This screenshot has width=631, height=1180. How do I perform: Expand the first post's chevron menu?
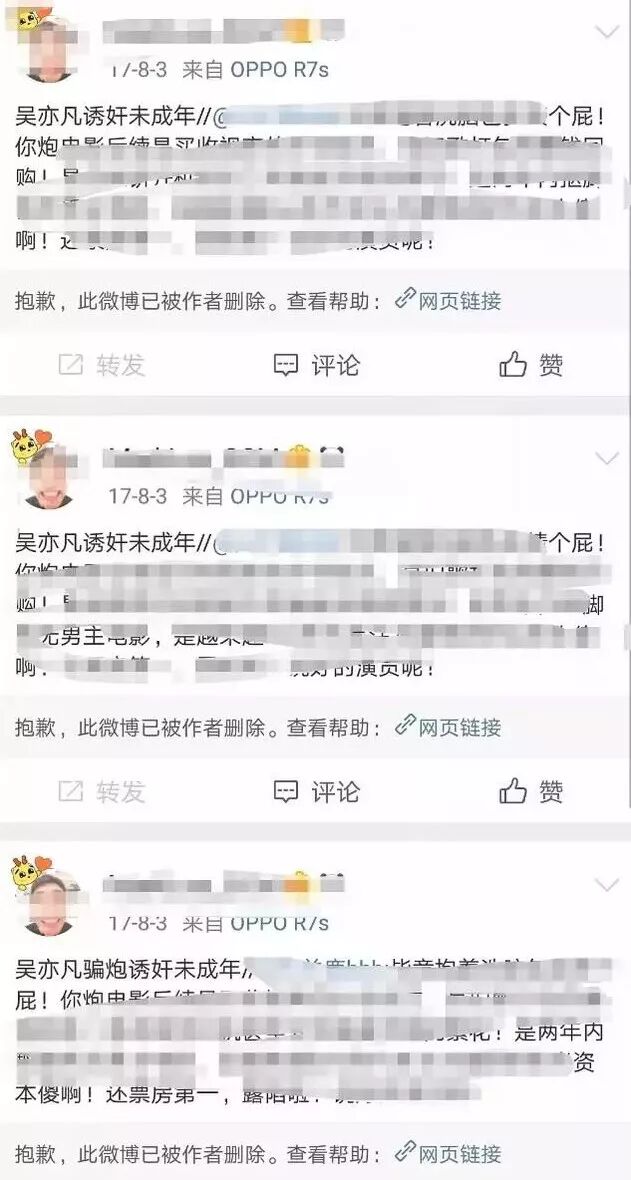(x=606, y=32)
